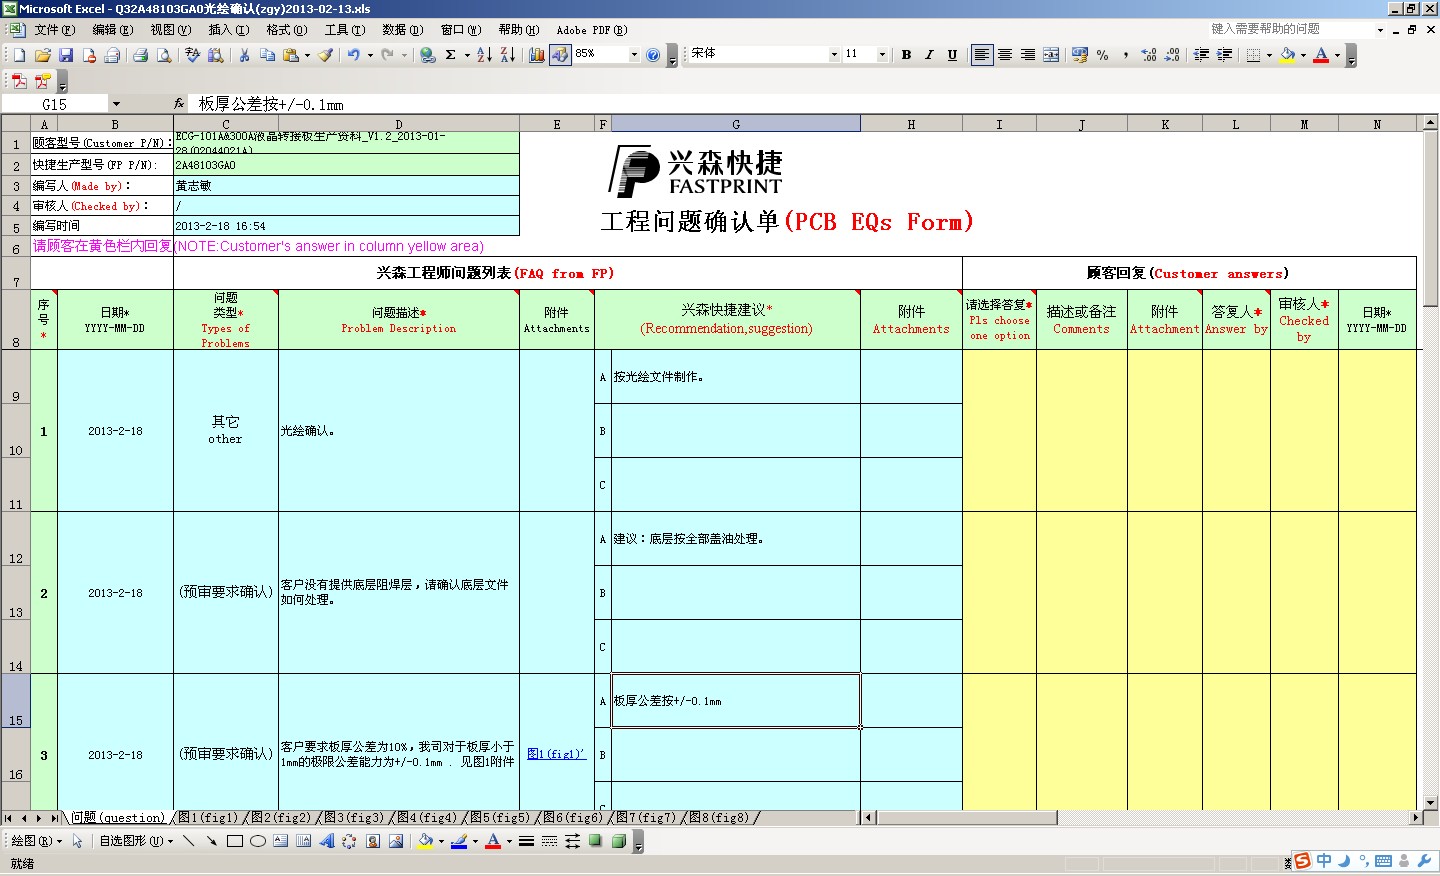The image size is (1440, 876).
Task: Open the 编辑 (Edit) menu
Action: (112, 30)
